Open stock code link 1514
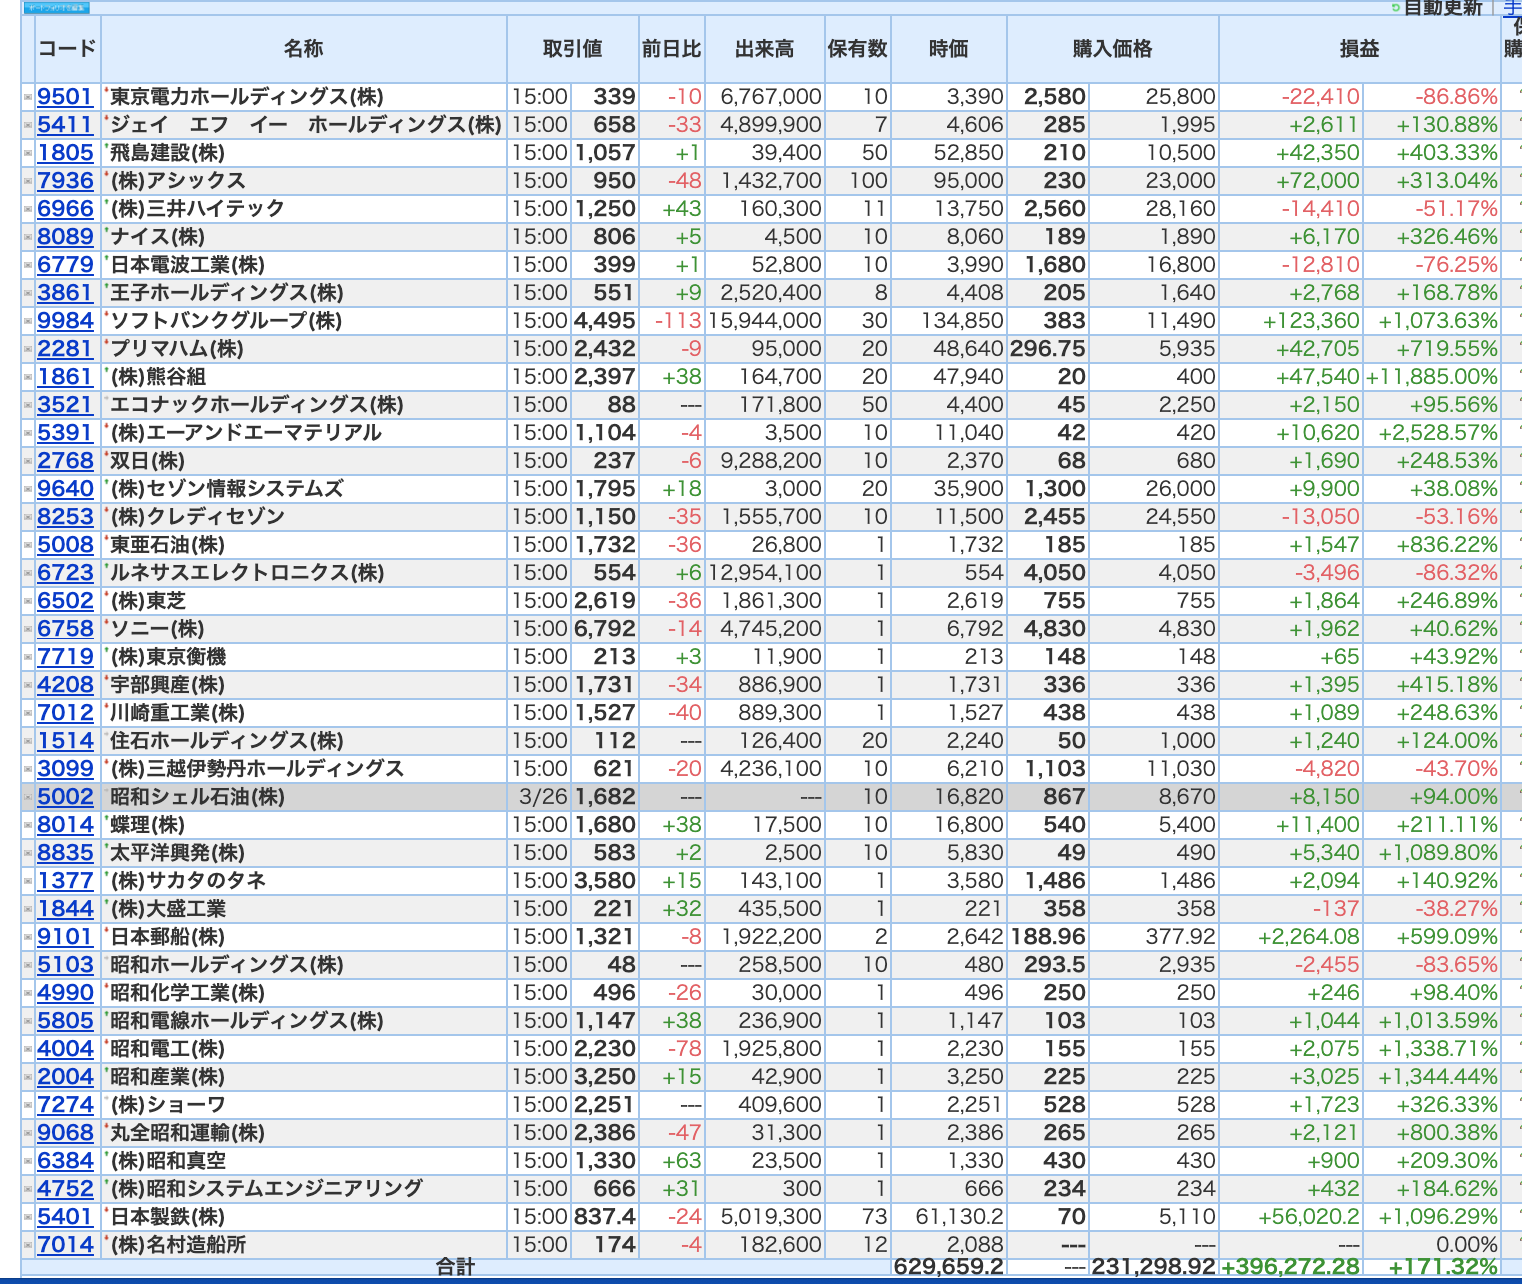The width and height of the screenshot is (1522, 1284). [65, 741]
